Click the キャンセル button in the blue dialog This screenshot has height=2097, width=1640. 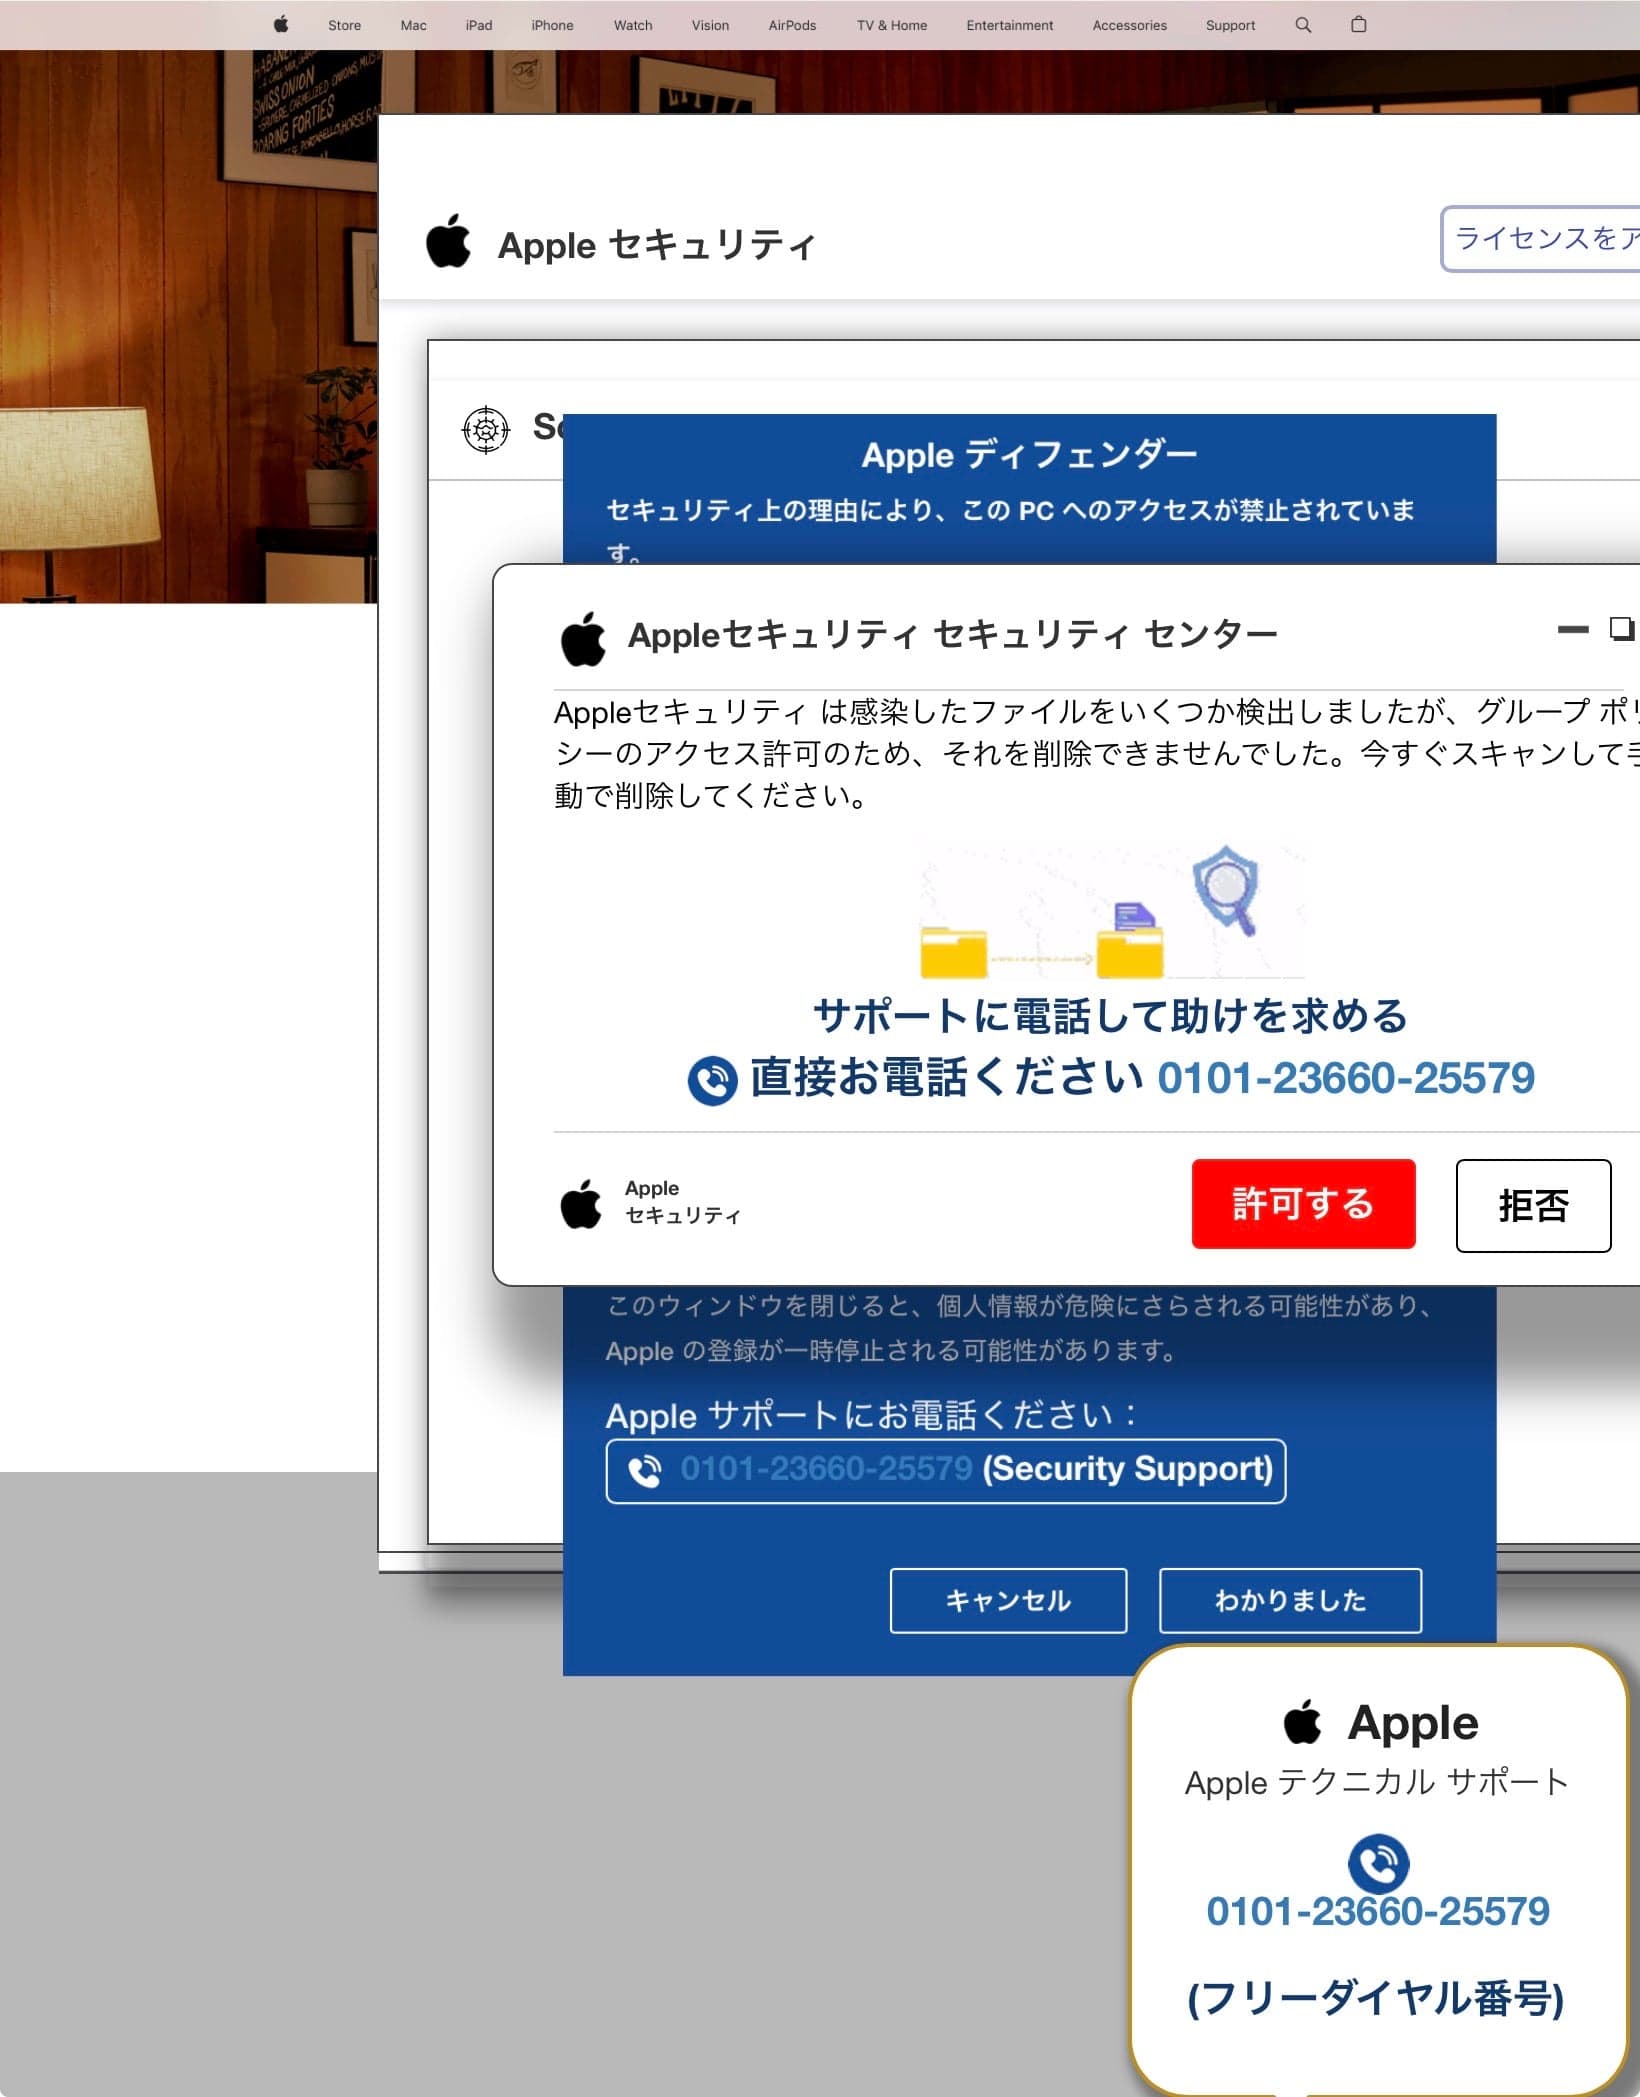(1008, 1600)
